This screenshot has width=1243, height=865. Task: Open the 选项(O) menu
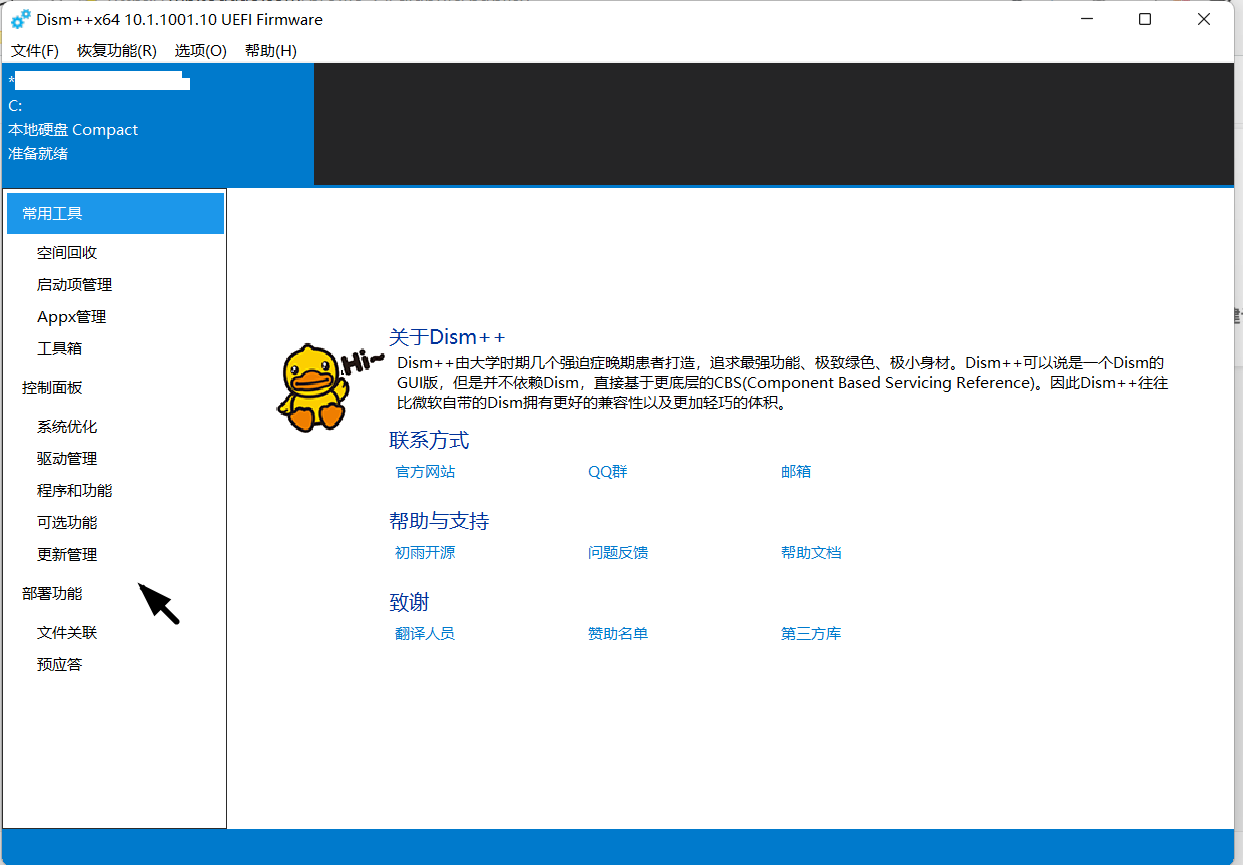click(x=200, y=51)
